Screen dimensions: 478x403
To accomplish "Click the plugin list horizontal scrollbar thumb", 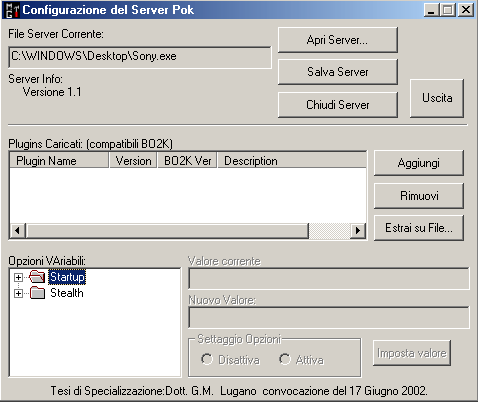I will (167, 231).
